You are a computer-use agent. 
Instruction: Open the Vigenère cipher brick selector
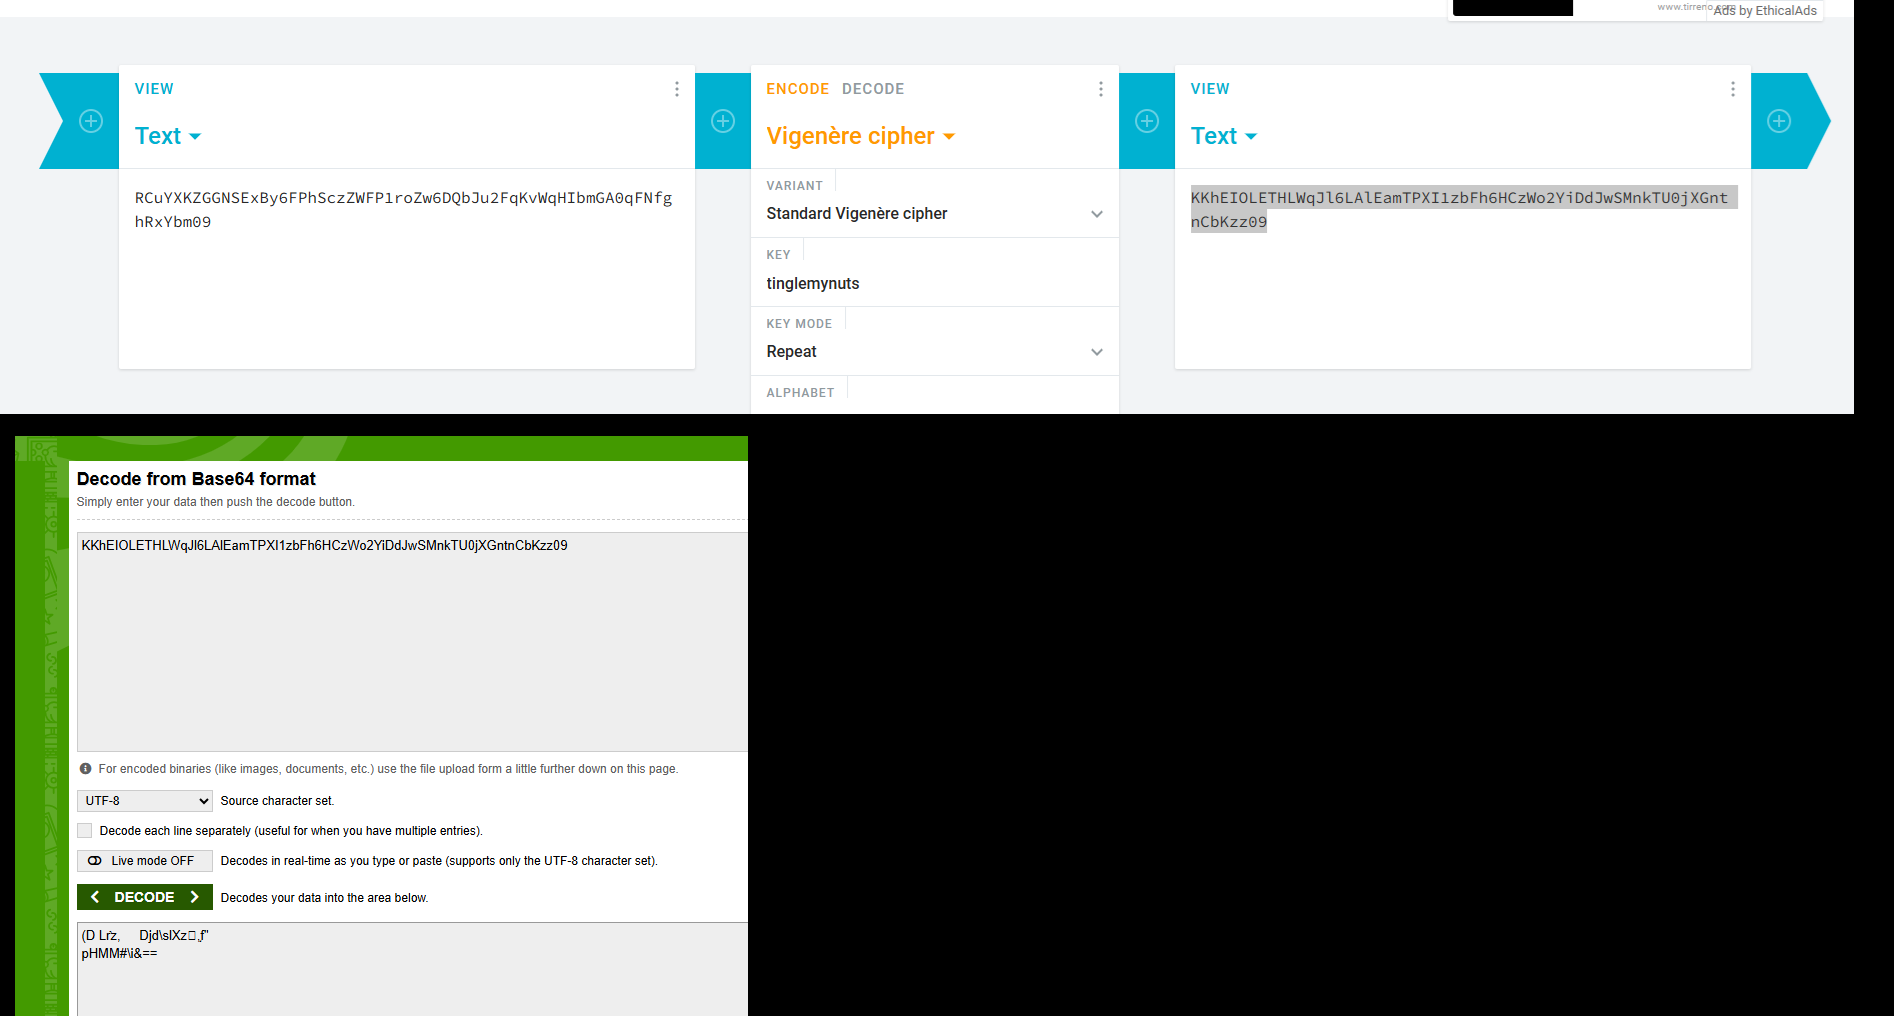[860, 136]
